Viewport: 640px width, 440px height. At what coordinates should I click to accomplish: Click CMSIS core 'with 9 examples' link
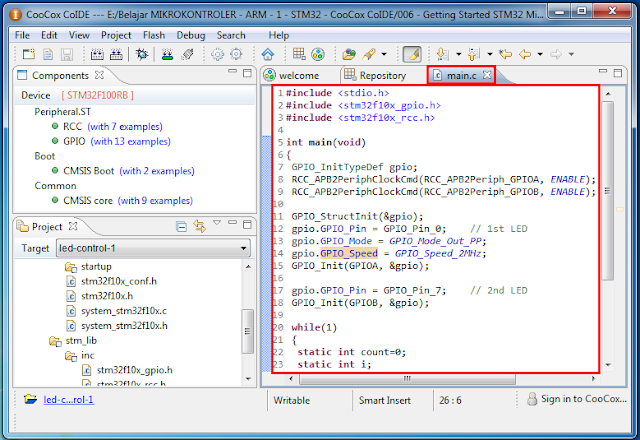155,200
